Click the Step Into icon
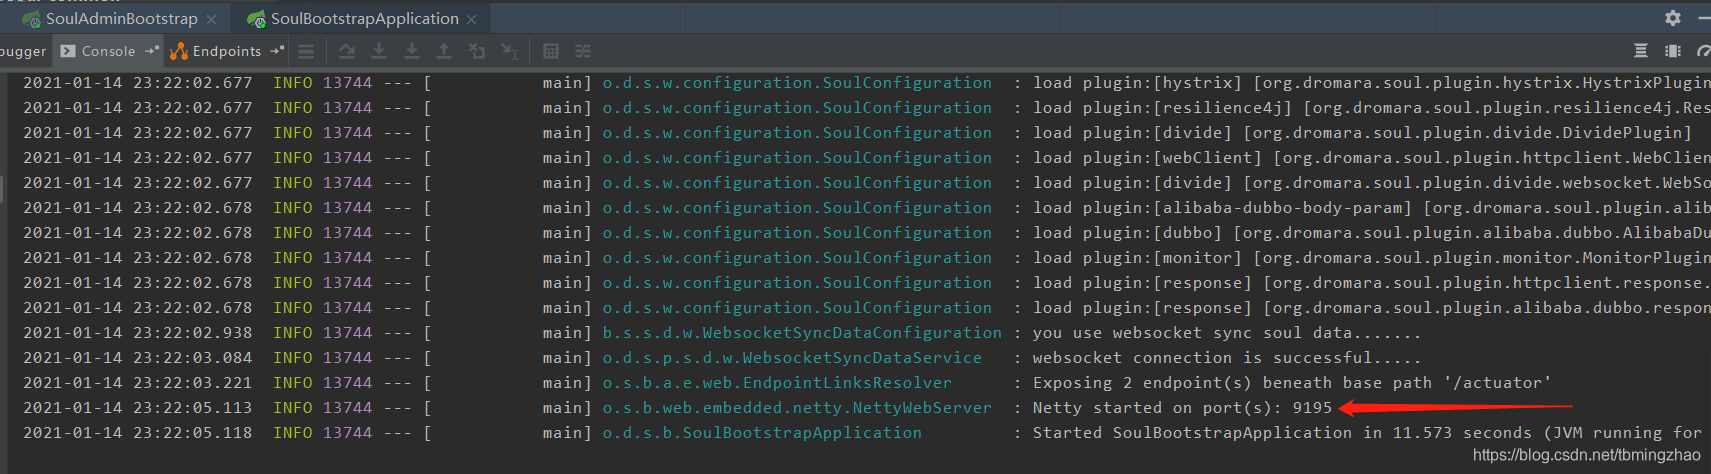Viewport: 1711px width, 474px height. point(379,51)
